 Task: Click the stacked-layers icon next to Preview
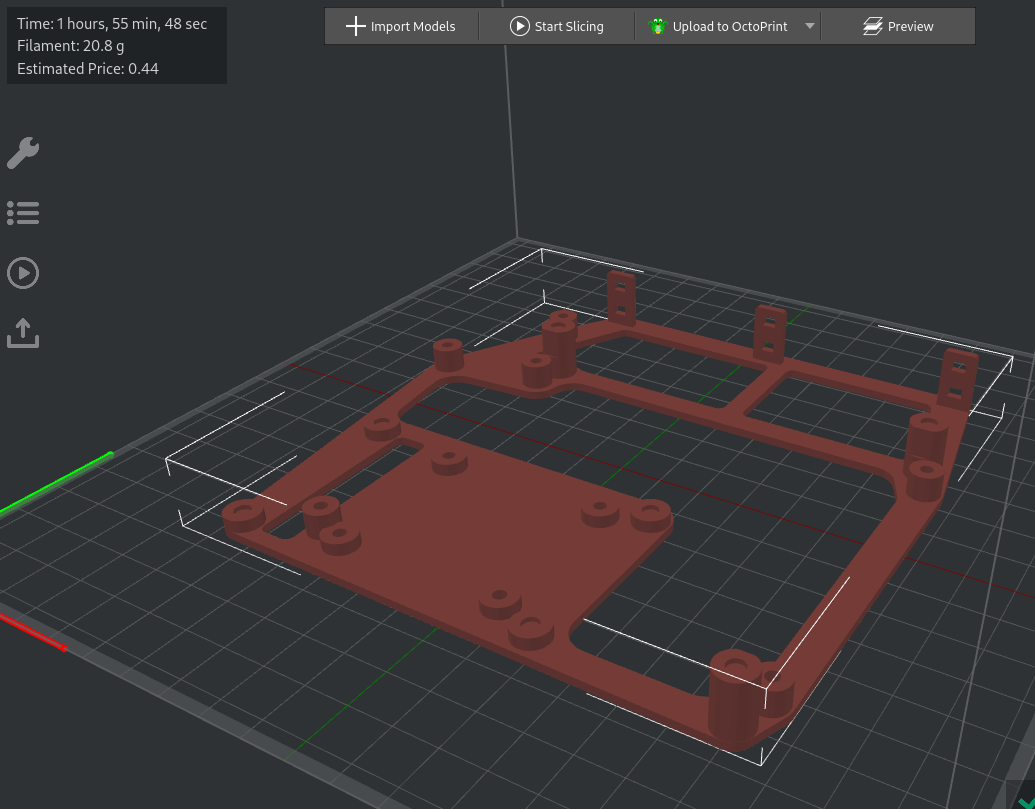[874, 25]
